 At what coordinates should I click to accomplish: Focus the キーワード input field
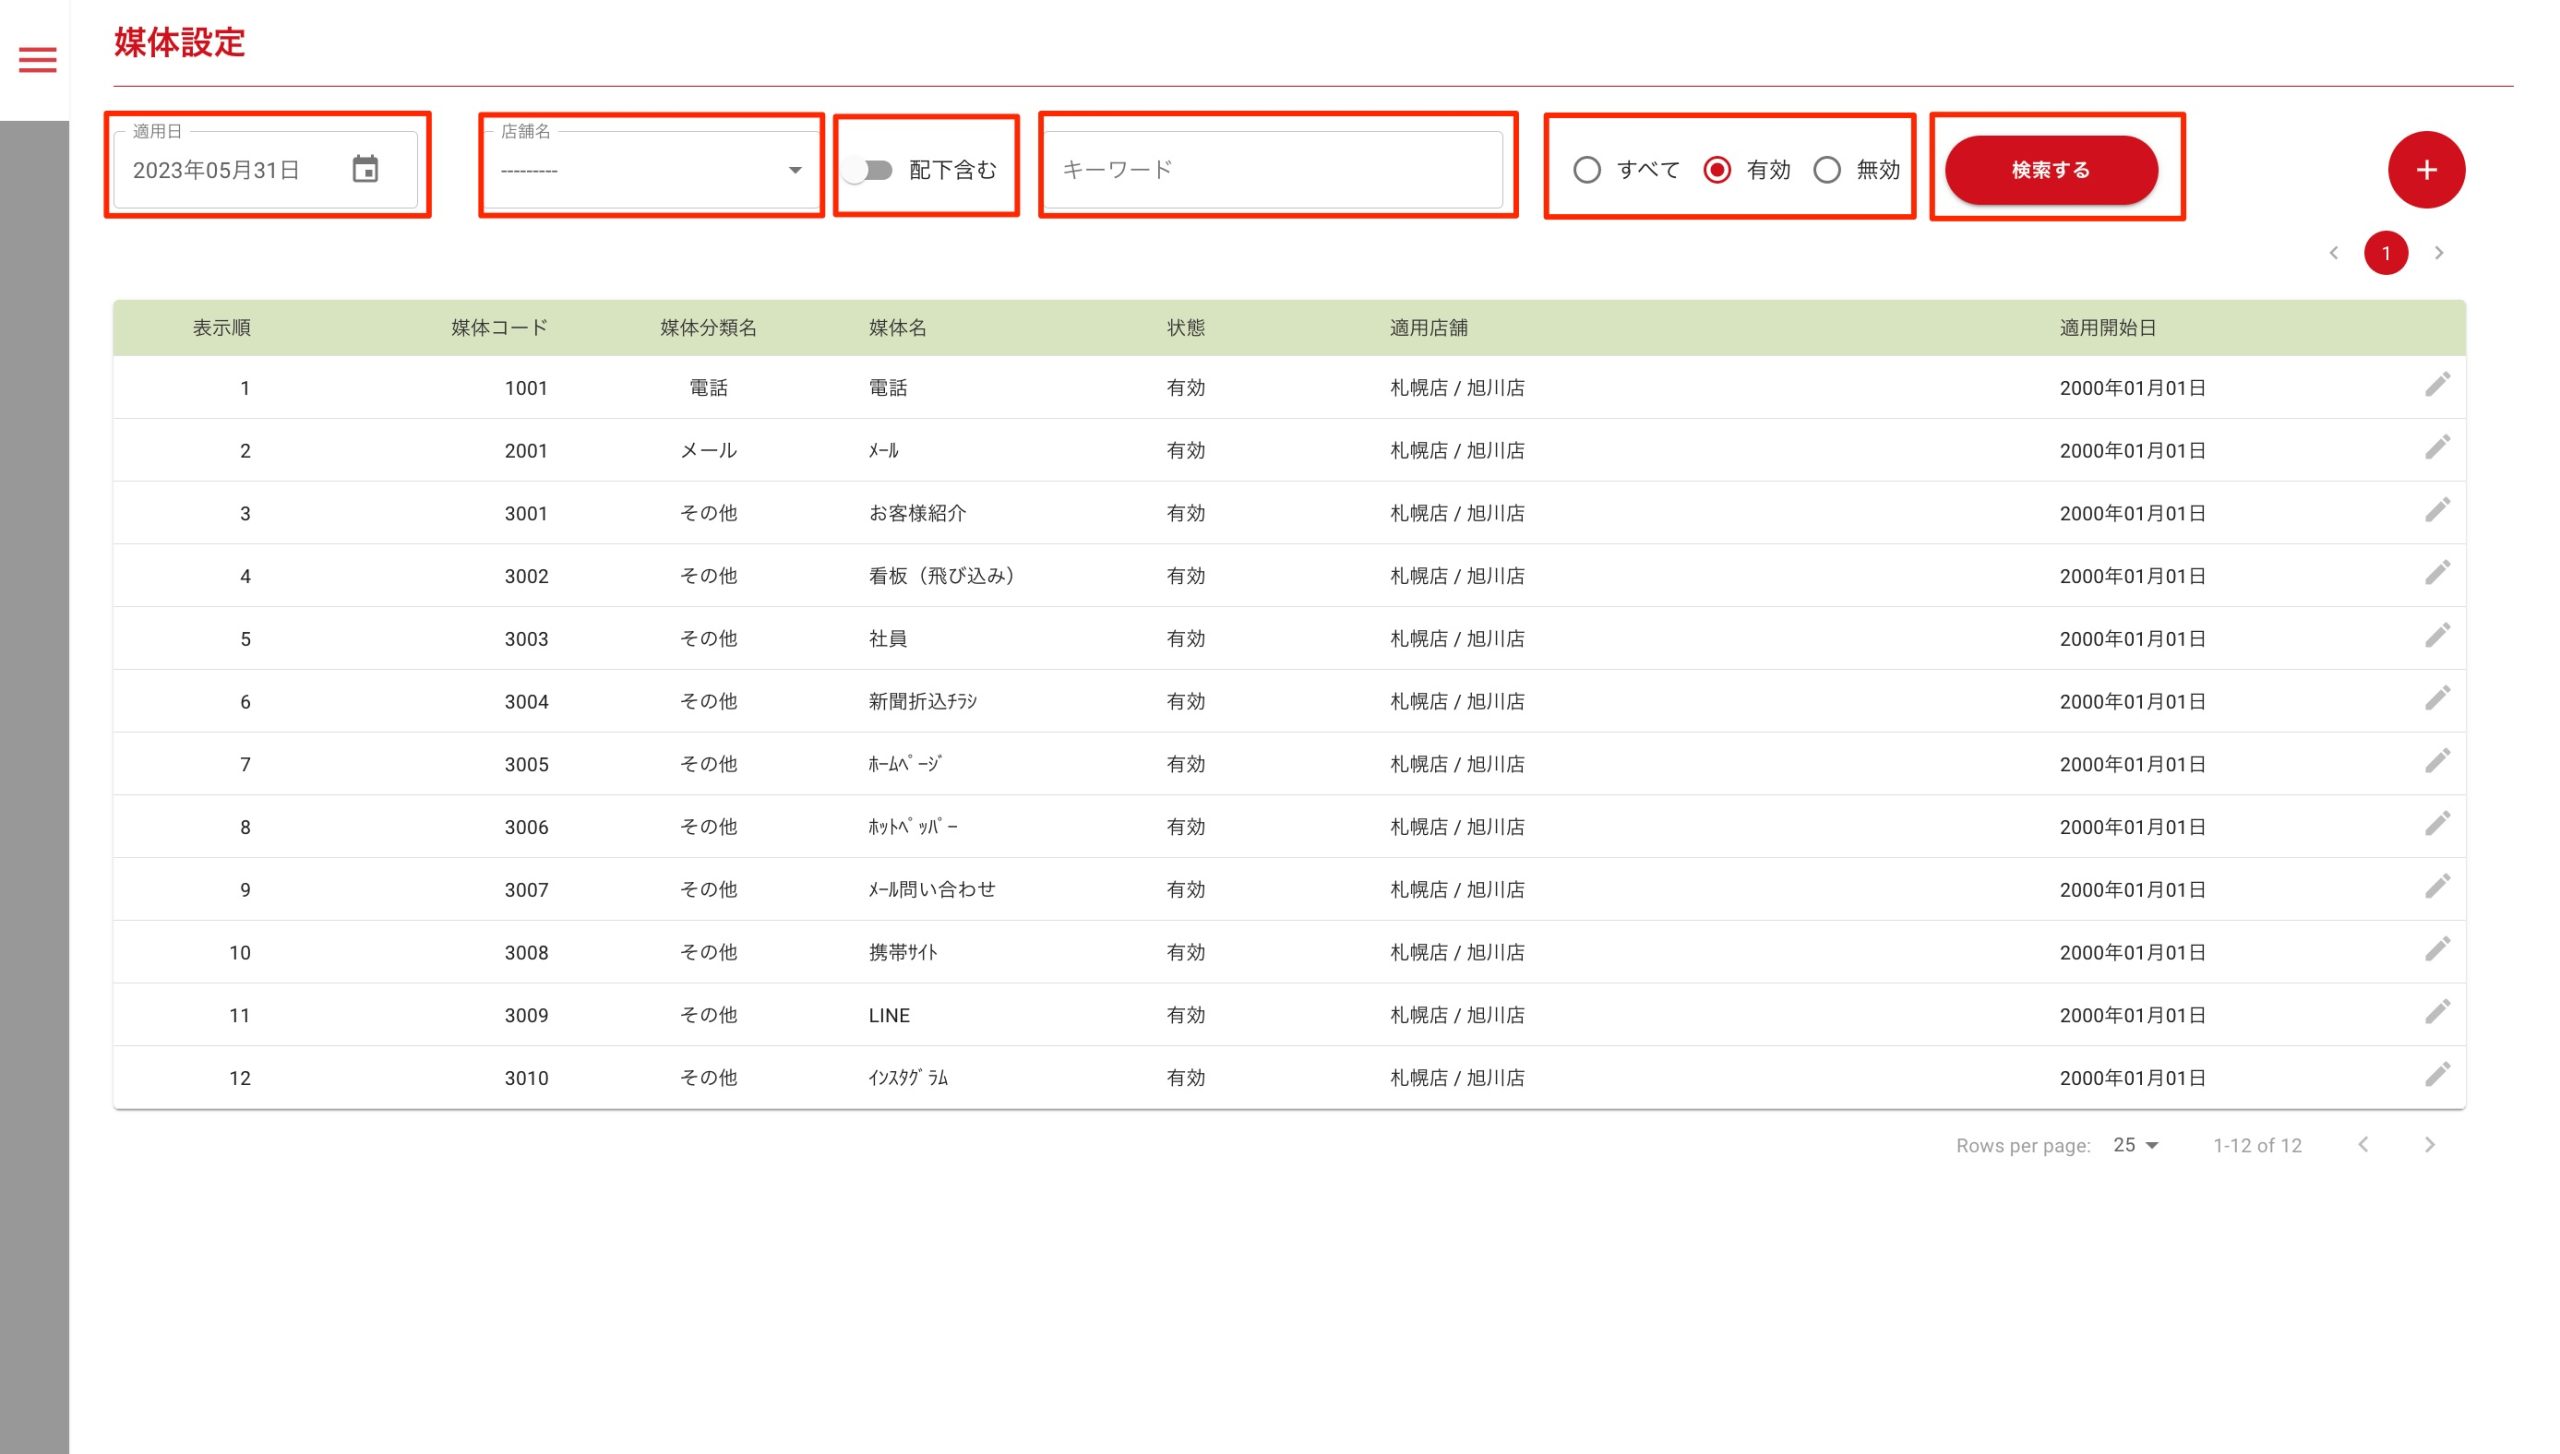[1272, 170]
